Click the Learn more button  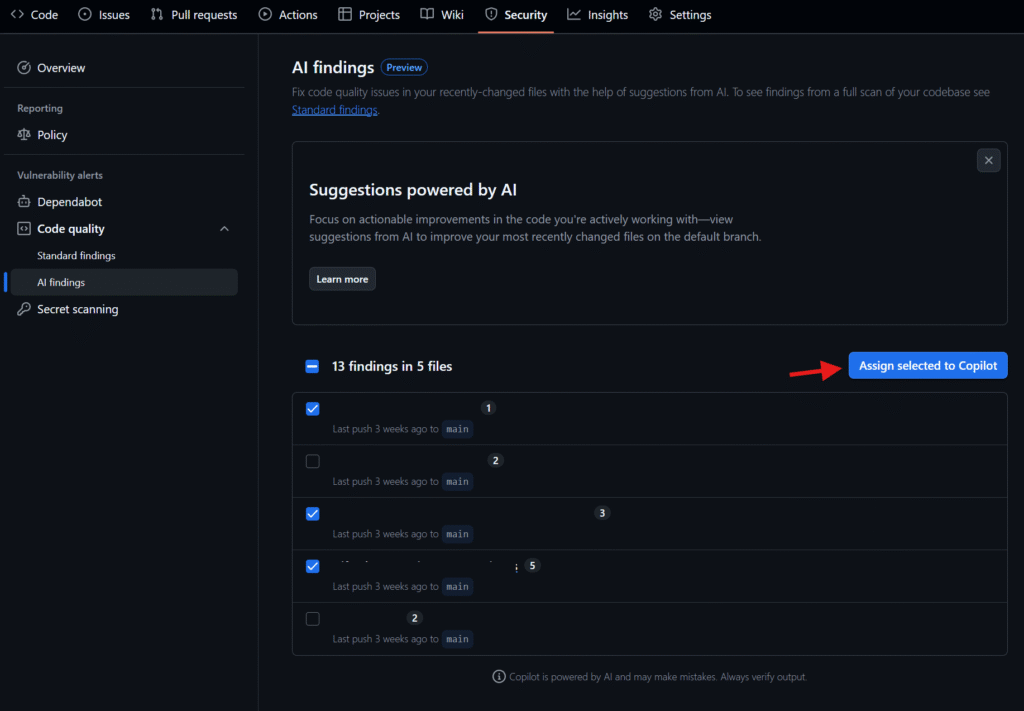click(342, 280)
